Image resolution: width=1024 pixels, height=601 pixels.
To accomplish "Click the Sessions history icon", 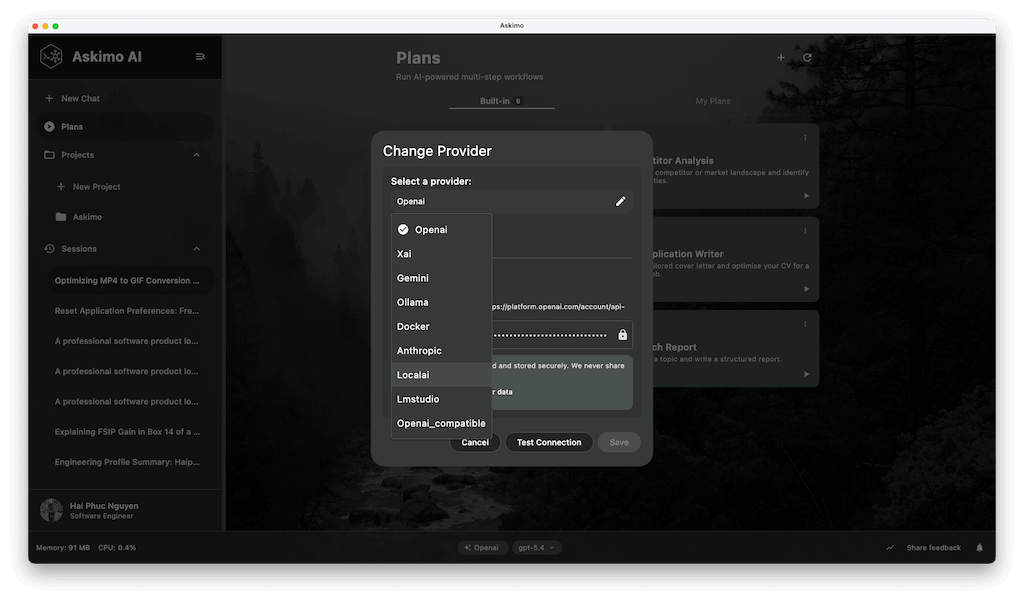I will click(x=49, y=248).
